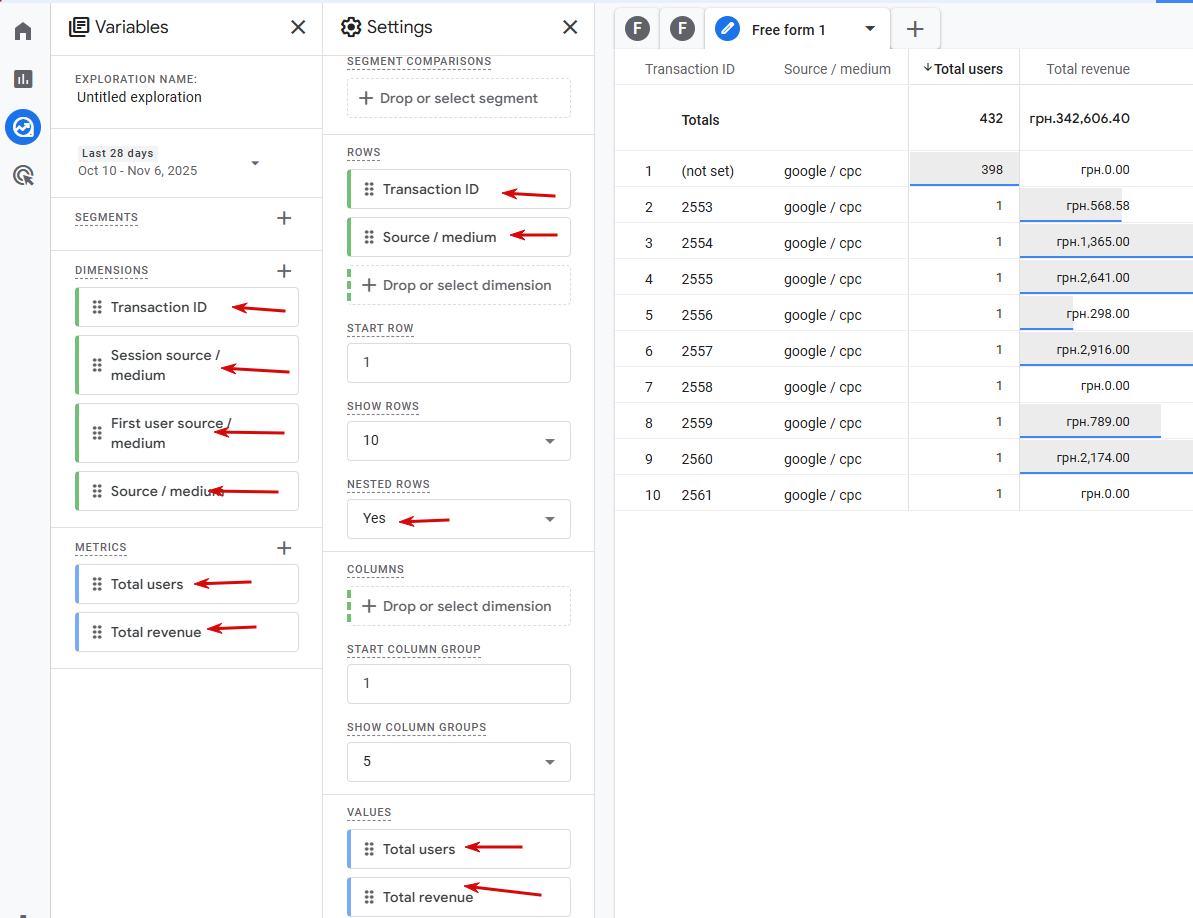The width and height of the screenshot is (1193, 918).
Task: Select the Explore icon in sidebar
Action: point(23,127)
